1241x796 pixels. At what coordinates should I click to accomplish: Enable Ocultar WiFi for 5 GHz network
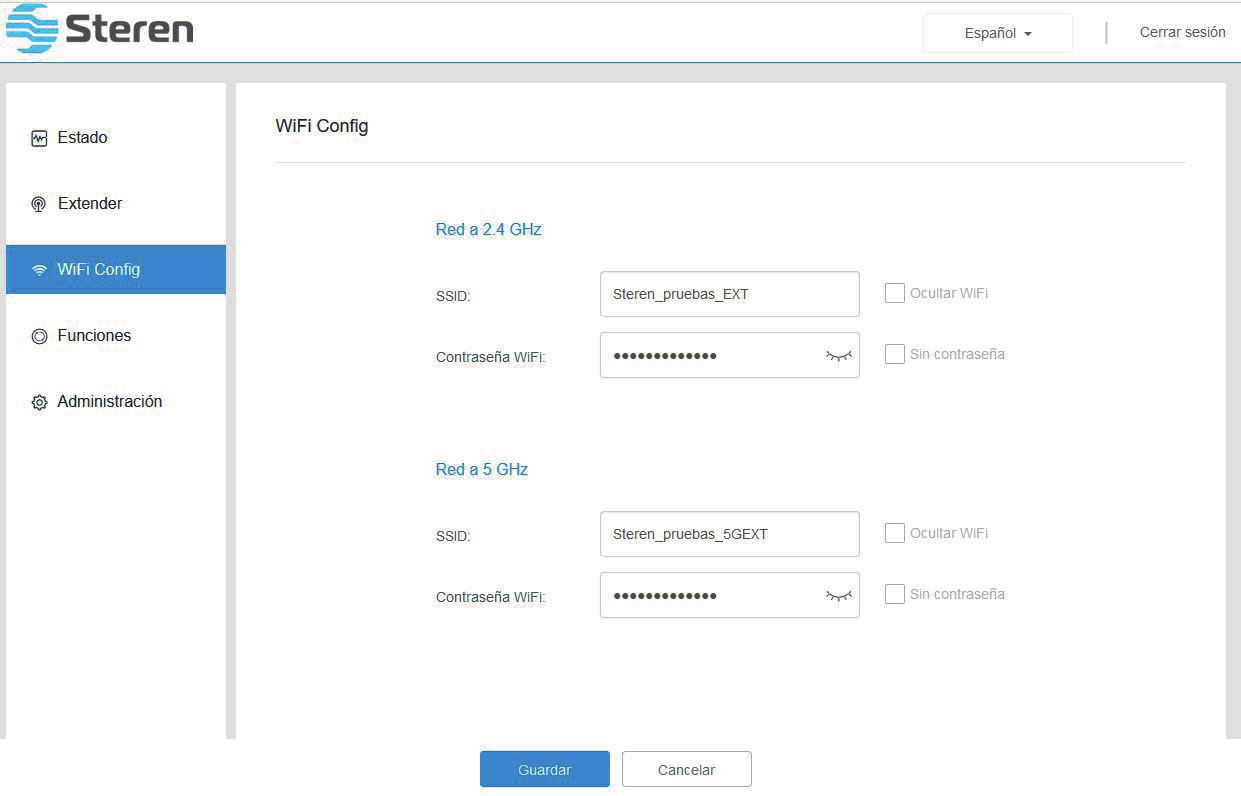[894, 533]
